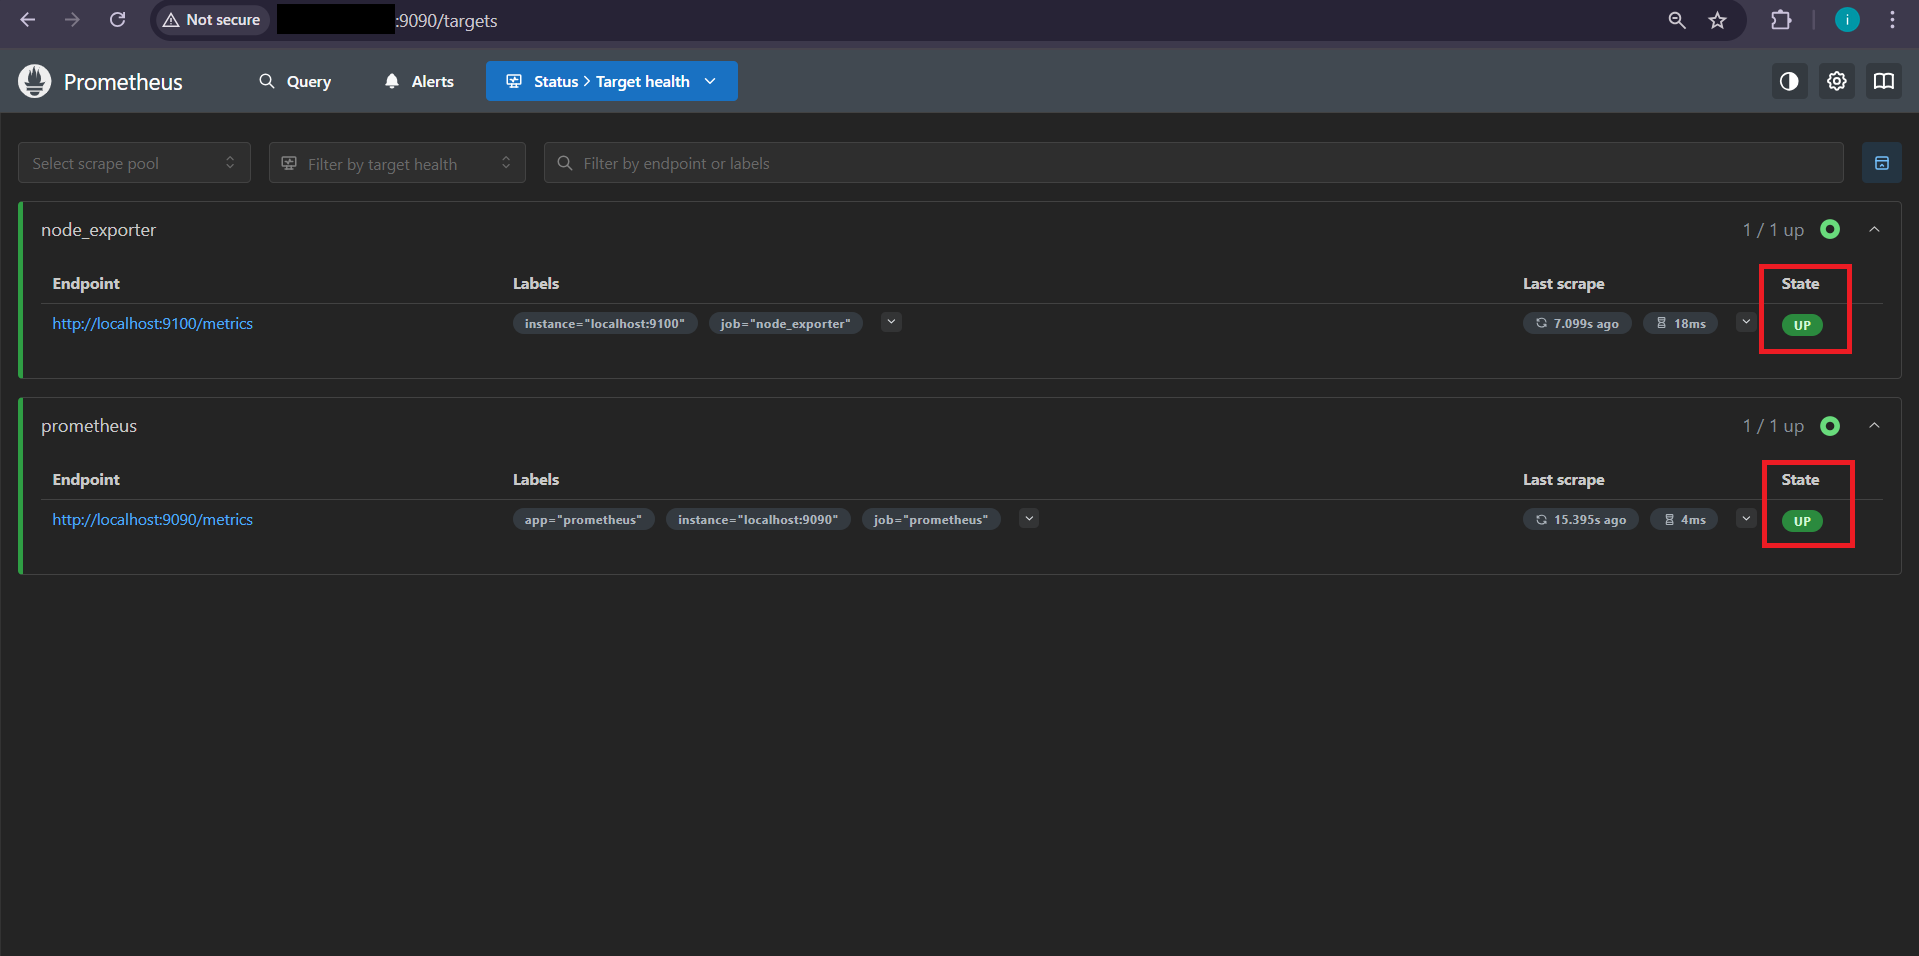The height and width of the screenshot is (956, 1919).
Task: Expand labels for the node_exporter target
Action: (891, 322)
